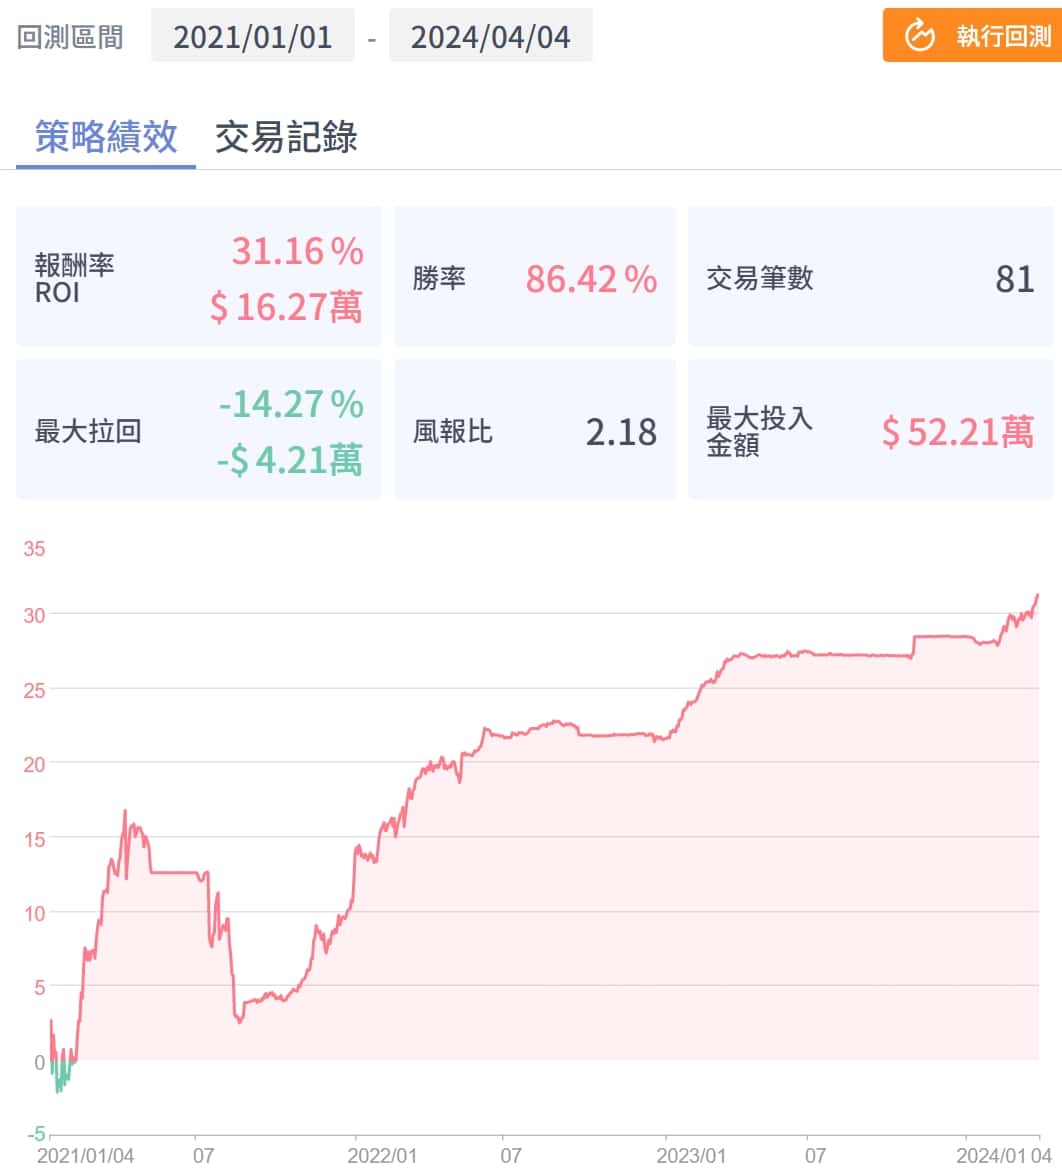The width and height of the screenshot is (1062, 1176).
Task: Click the circular arrow icon on 執行回測
Action: pyautogui.click(x=919, y=36)
